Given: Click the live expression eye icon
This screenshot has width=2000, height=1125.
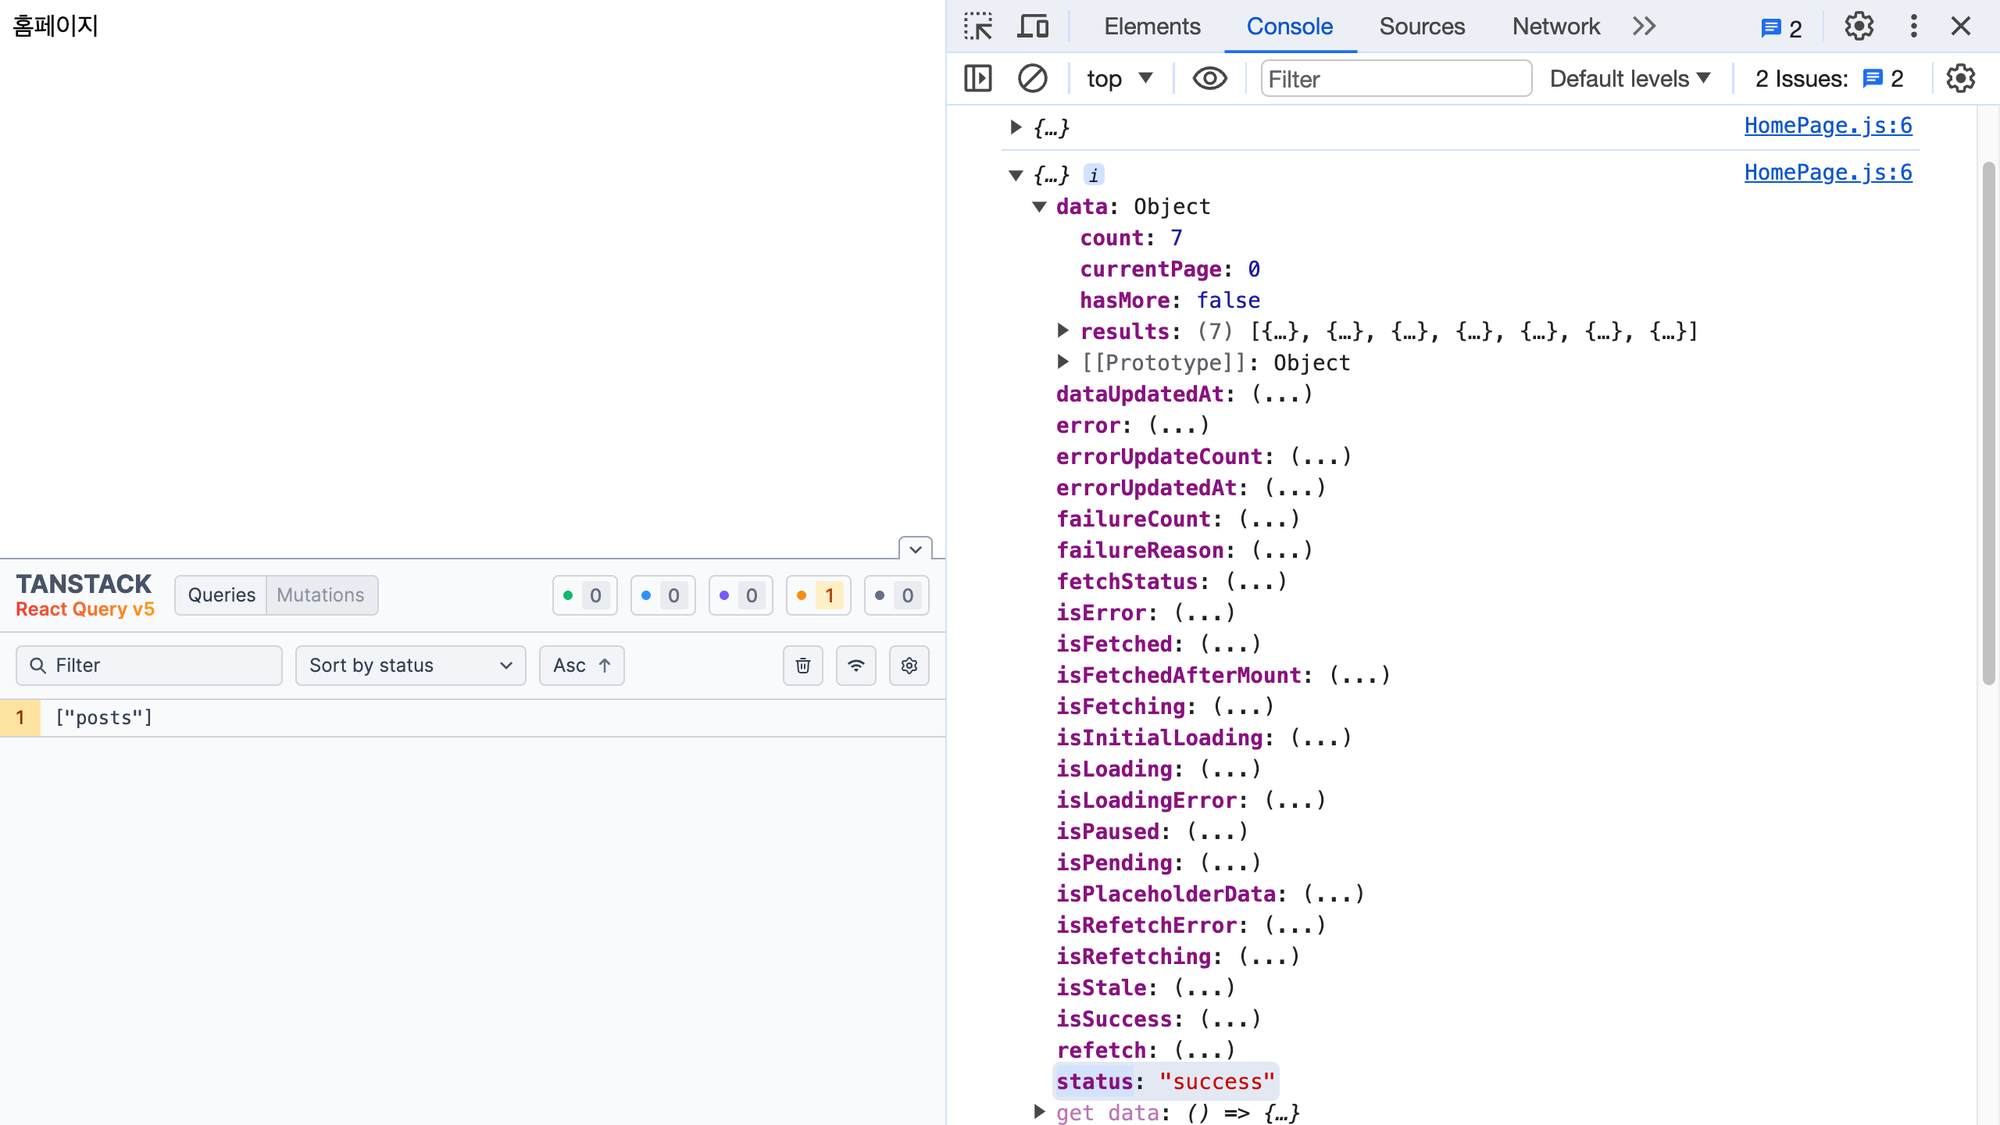Looking at the screenshot, I should click(1209, 78).
